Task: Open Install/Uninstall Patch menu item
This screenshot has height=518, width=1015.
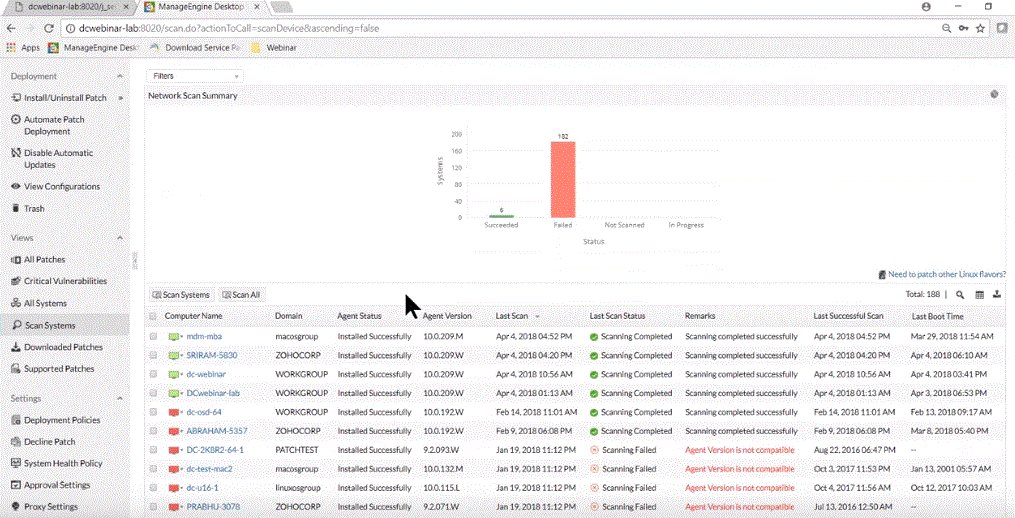Action: [x=59, y=98]
